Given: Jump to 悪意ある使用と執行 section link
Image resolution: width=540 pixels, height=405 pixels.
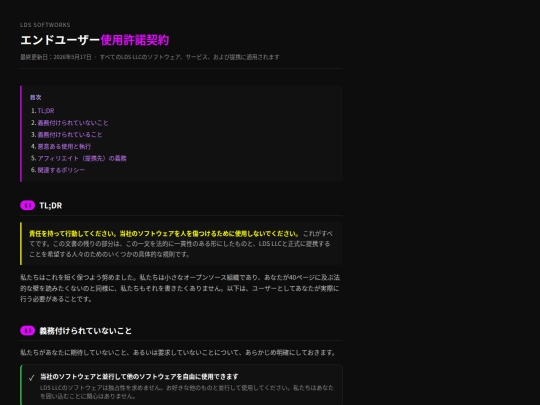Looking at the screenshot, I should (64, 146).
